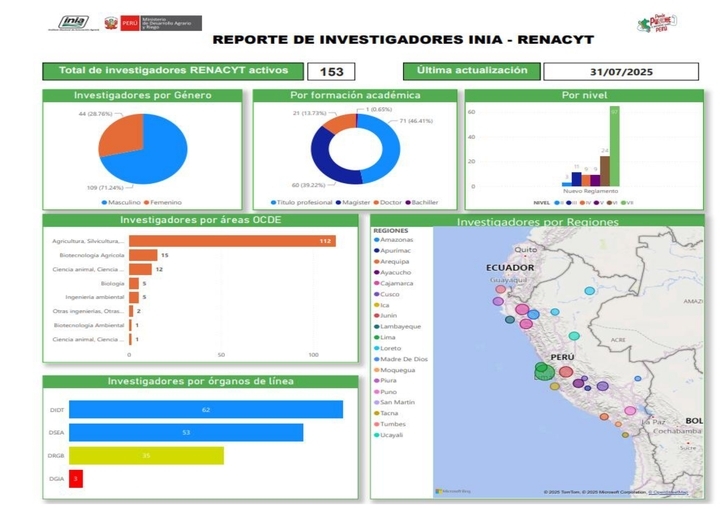Click the Microsoft Bing logo on map
Viewport: 720px width, 509px height.
pyautogui.click(x=456, y=491)
